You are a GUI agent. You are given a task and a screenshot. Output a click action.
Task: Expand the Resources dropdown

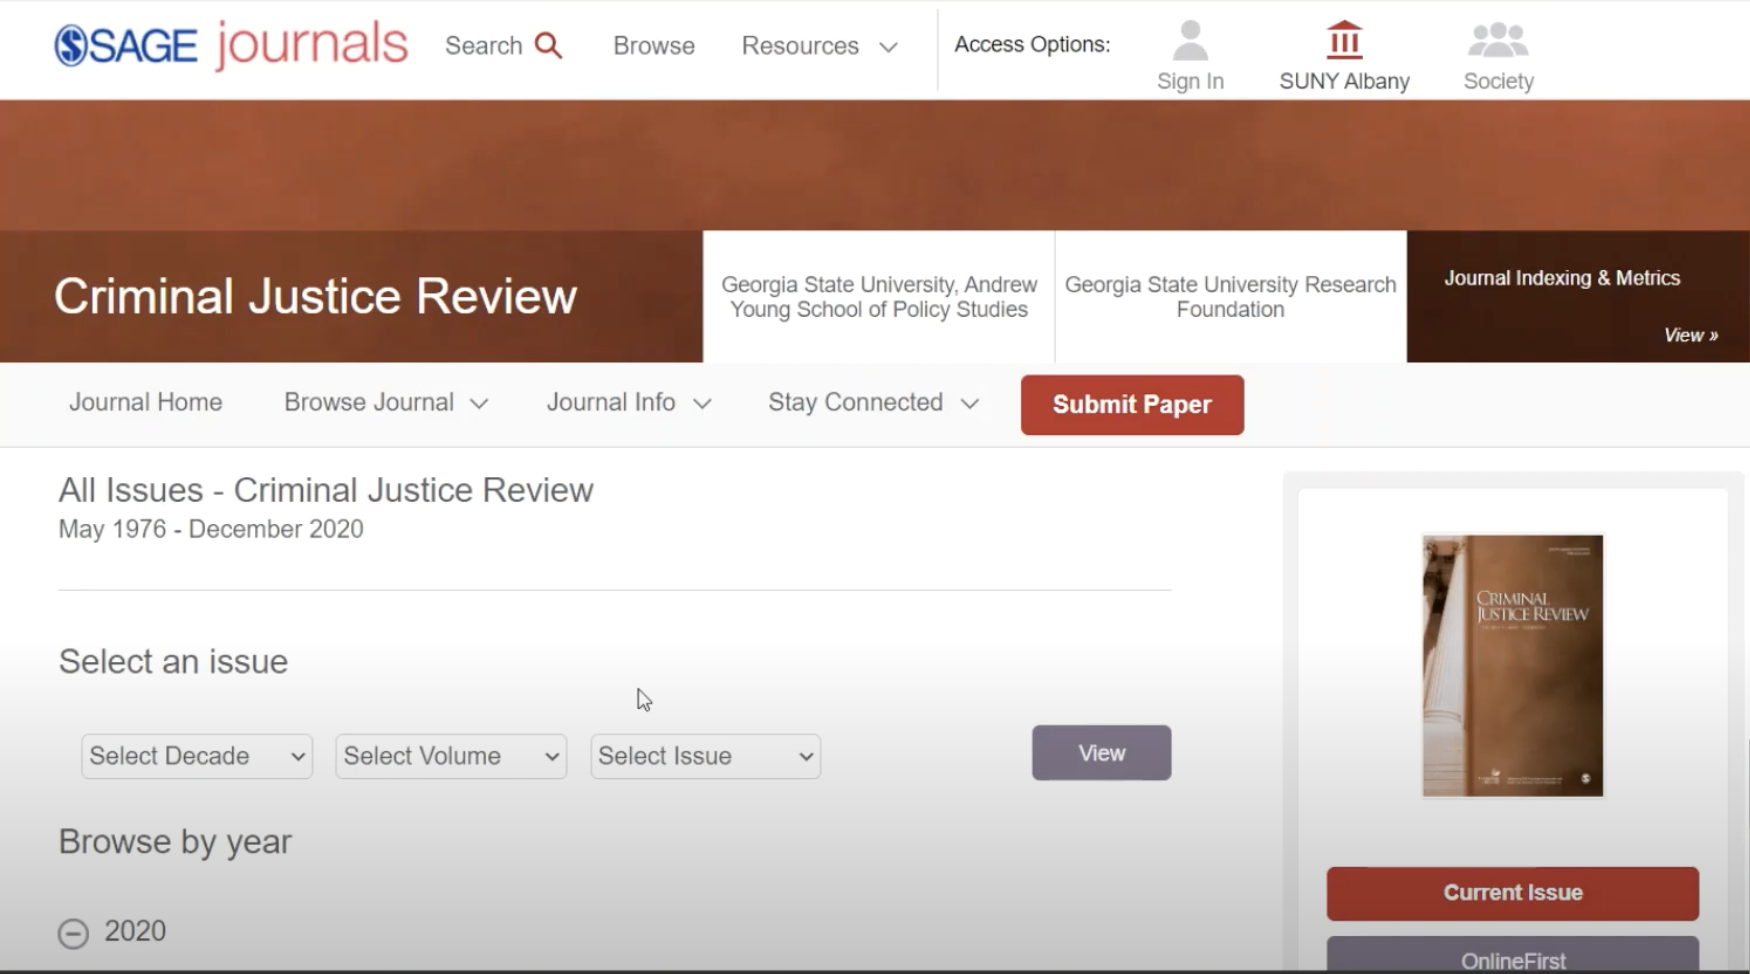pyautogui.click(x=819, y=46)
